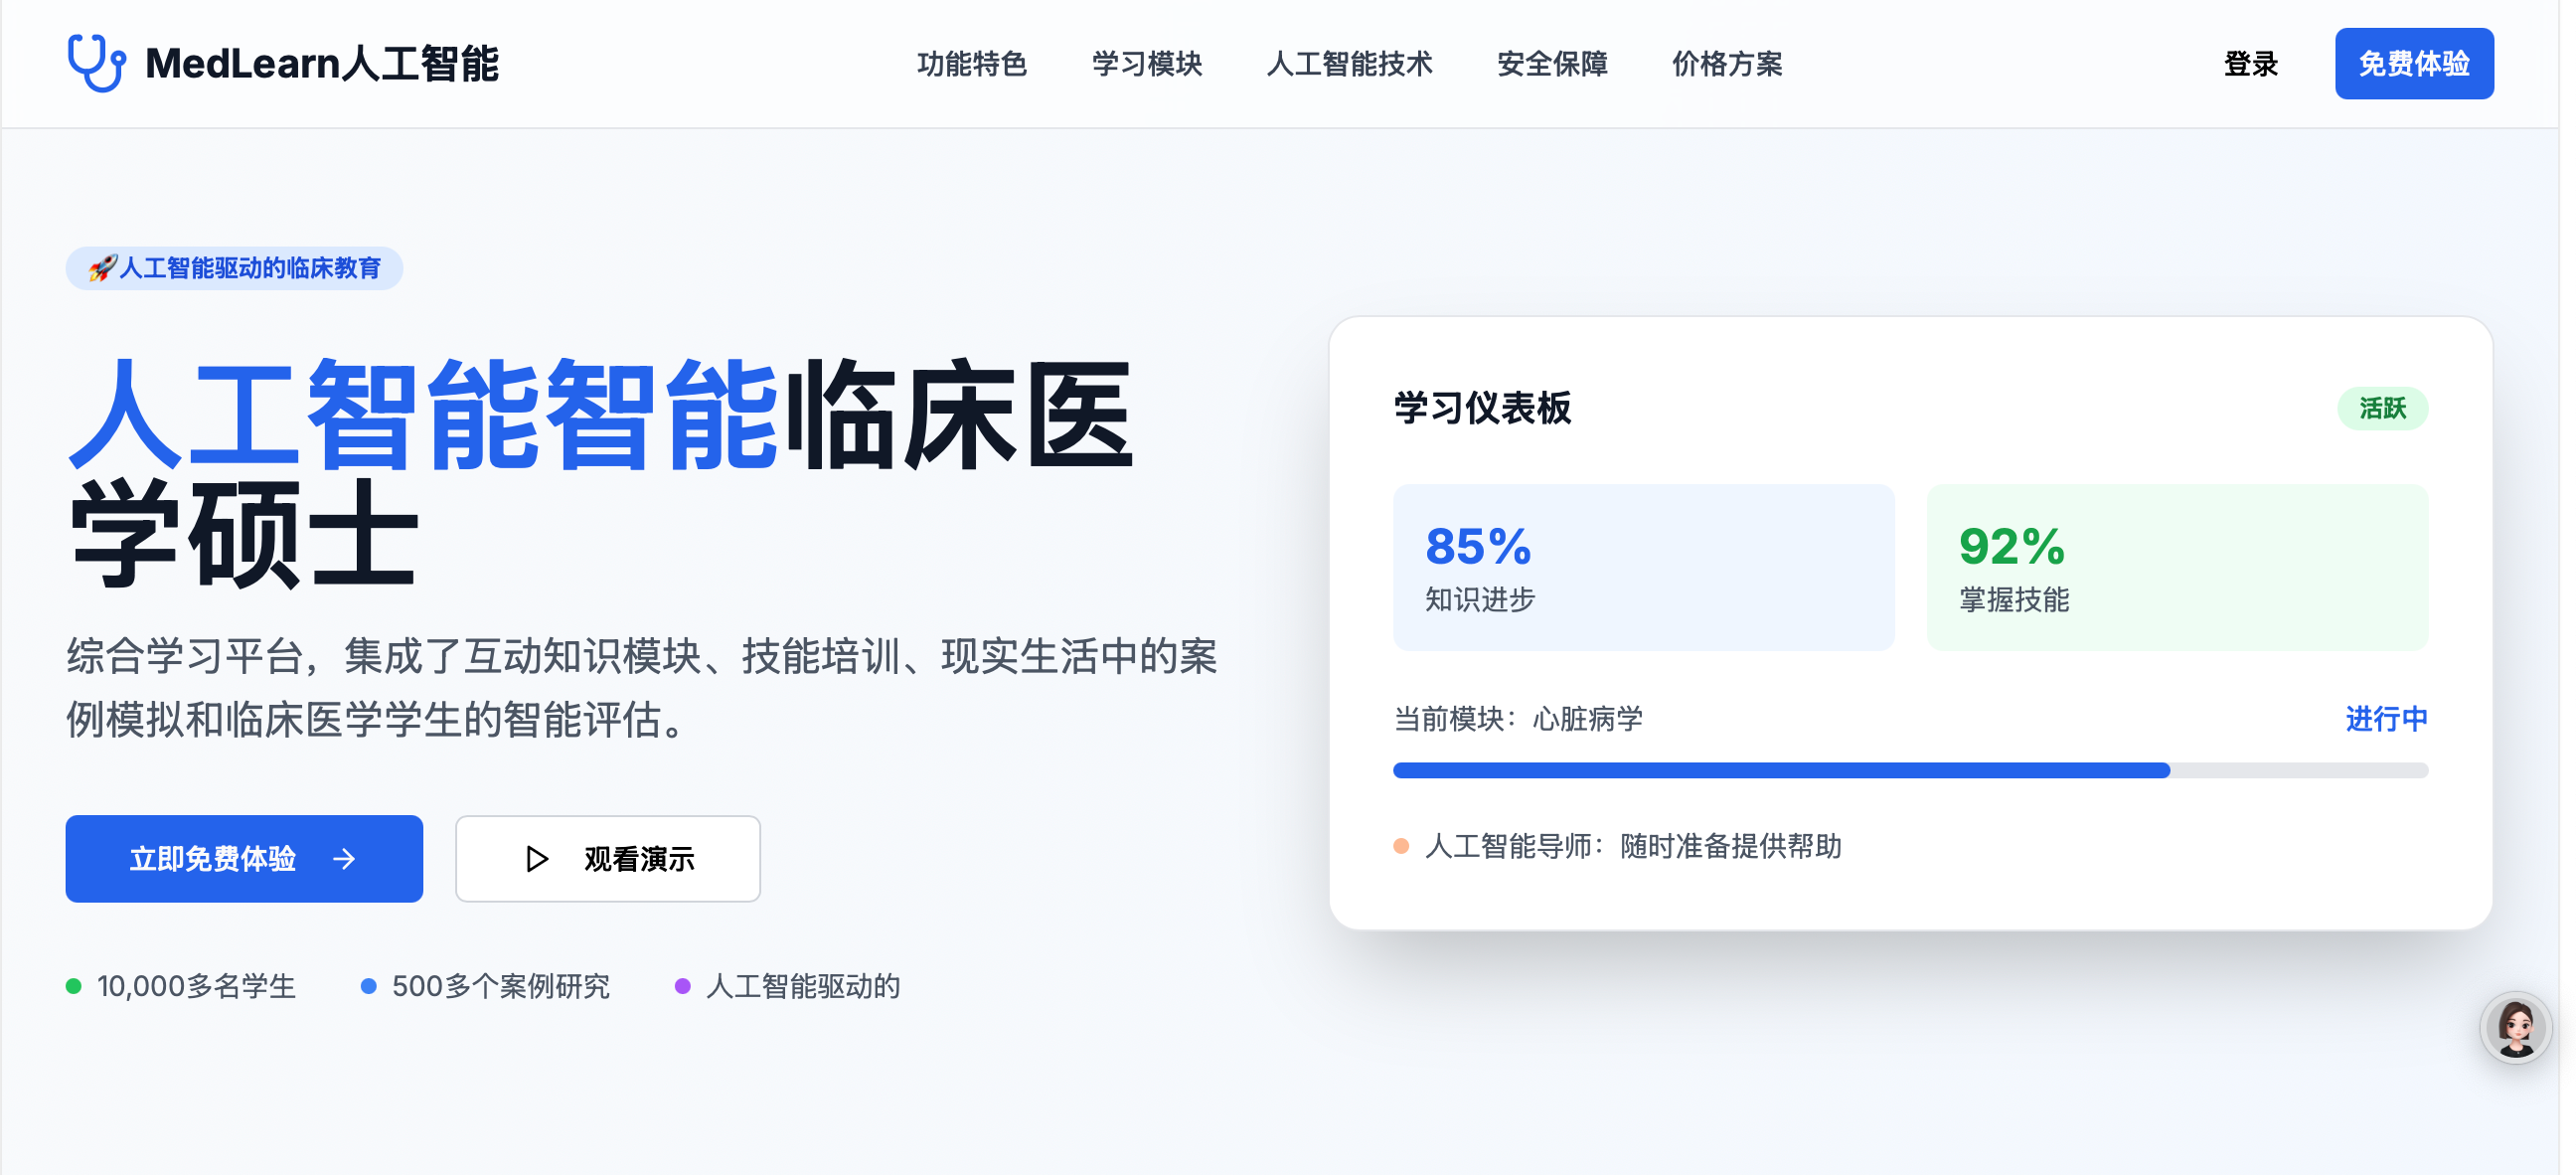Click the stethoscope logo icon
This screenshot has height=1175, width=2576.
(x=96, y=63)
